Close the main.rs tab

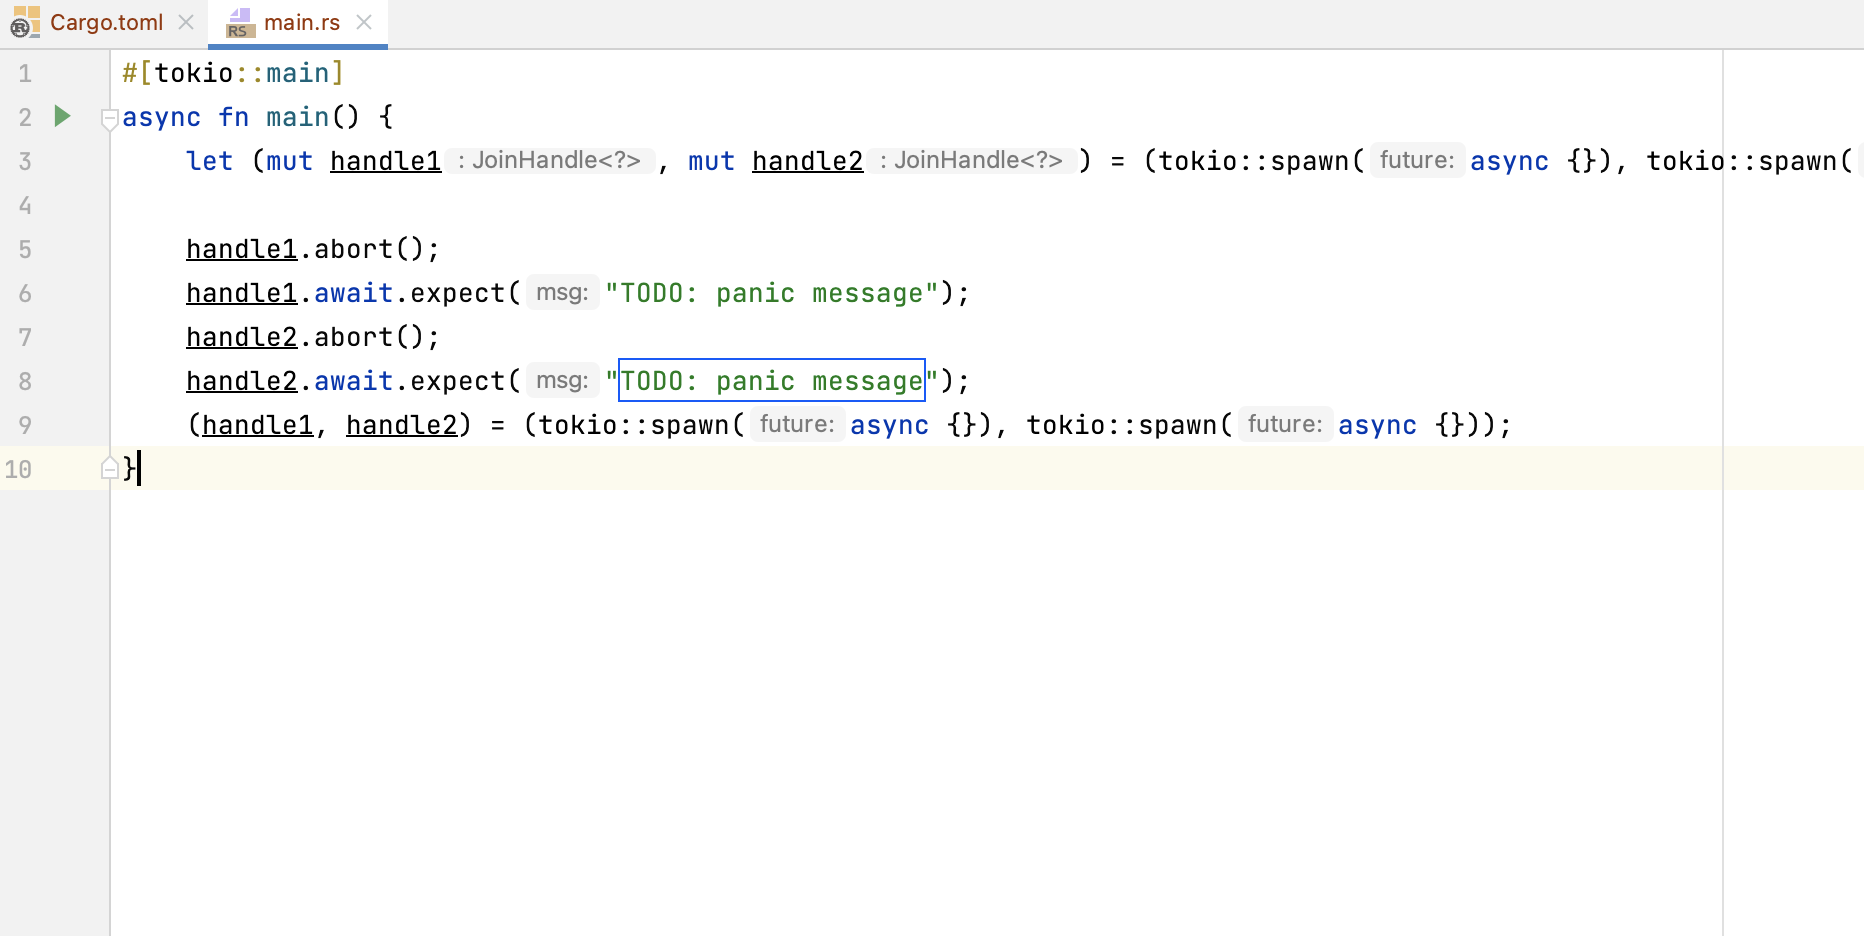pyautogui.click(x=364, y=22)
